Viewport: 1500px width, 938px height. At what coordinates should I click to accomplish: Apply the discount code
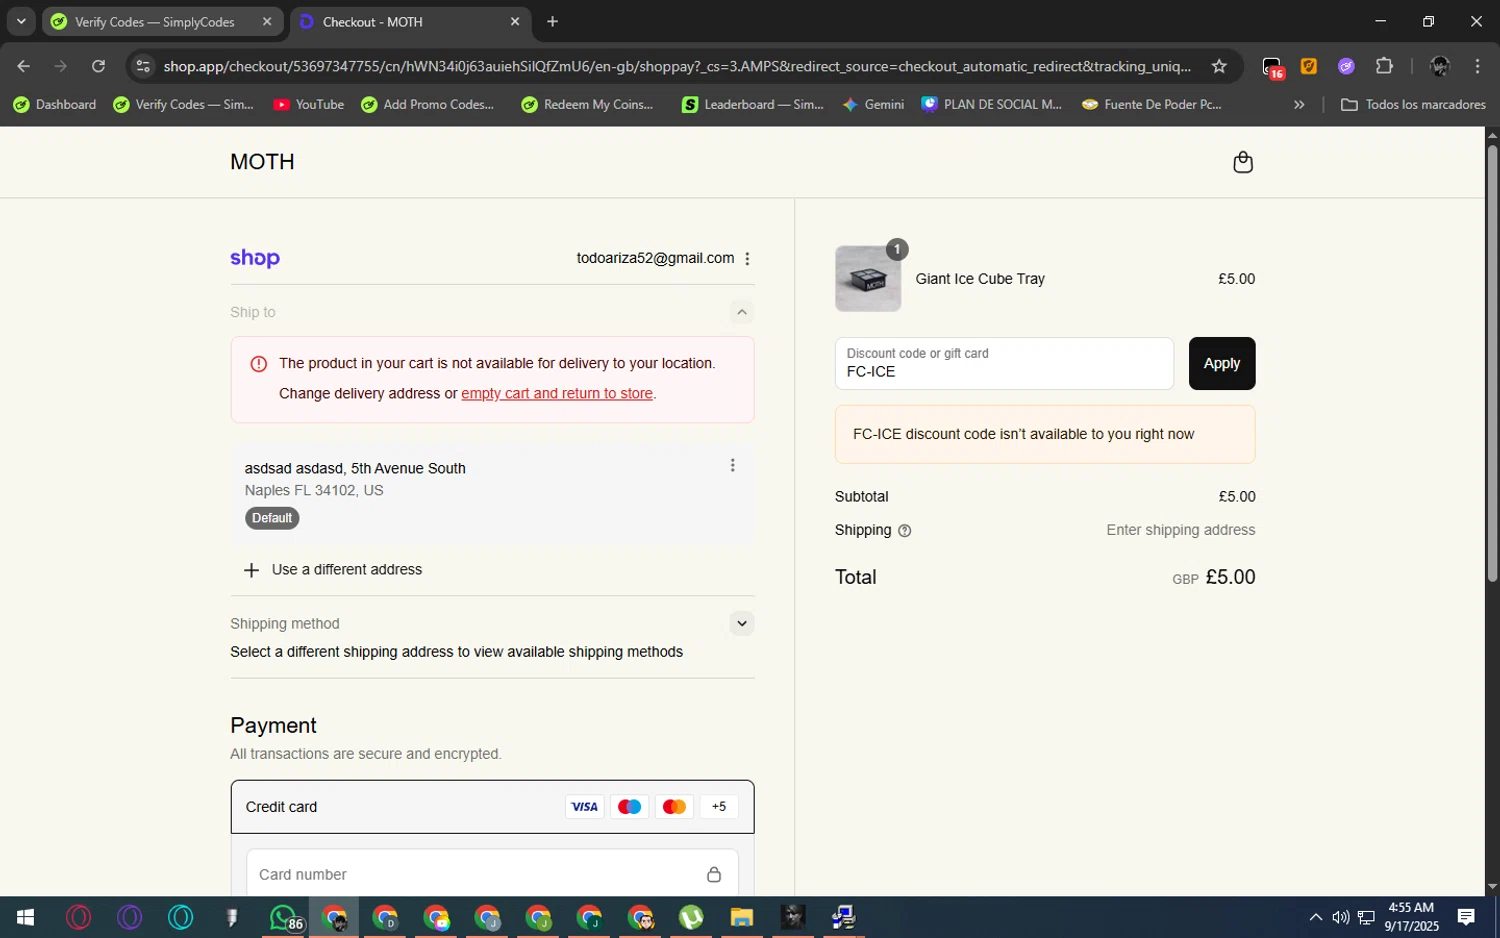point(1222,363)
